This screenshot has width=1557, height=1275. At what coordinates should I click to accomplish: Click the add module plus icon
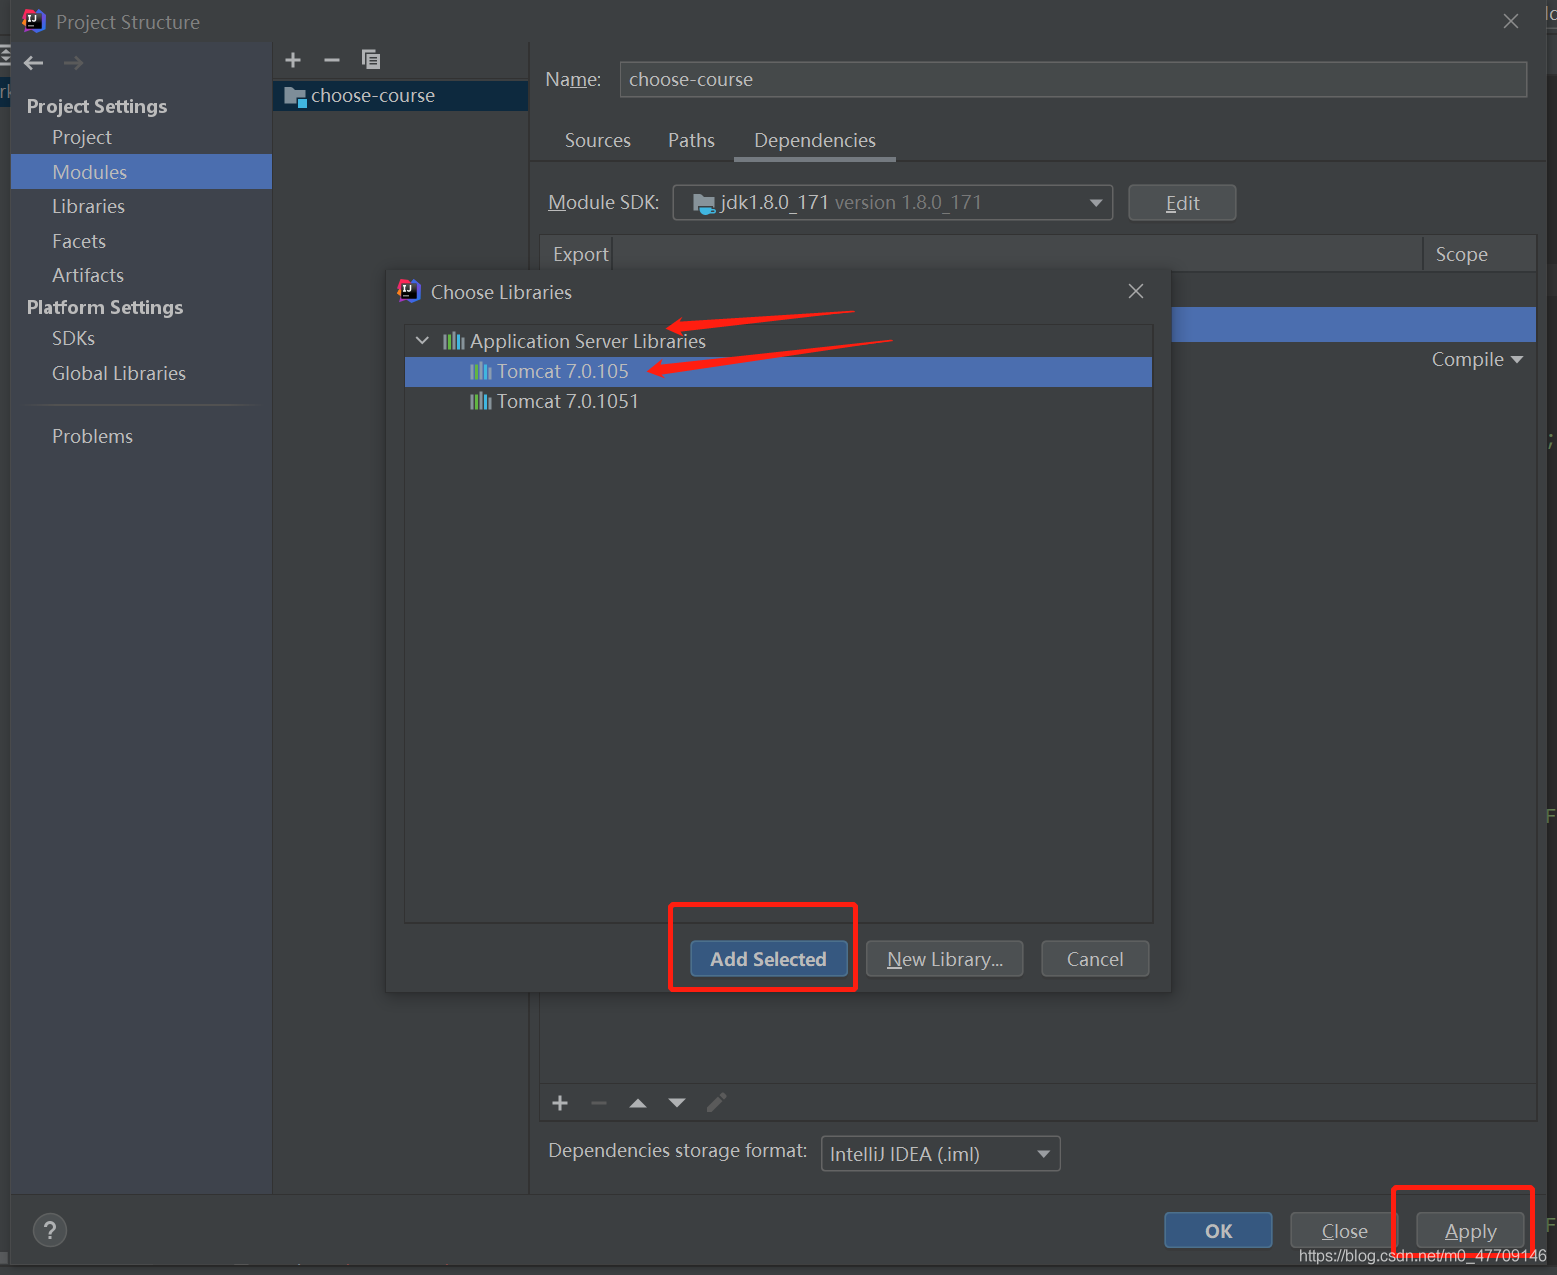[x=293, y=60]
